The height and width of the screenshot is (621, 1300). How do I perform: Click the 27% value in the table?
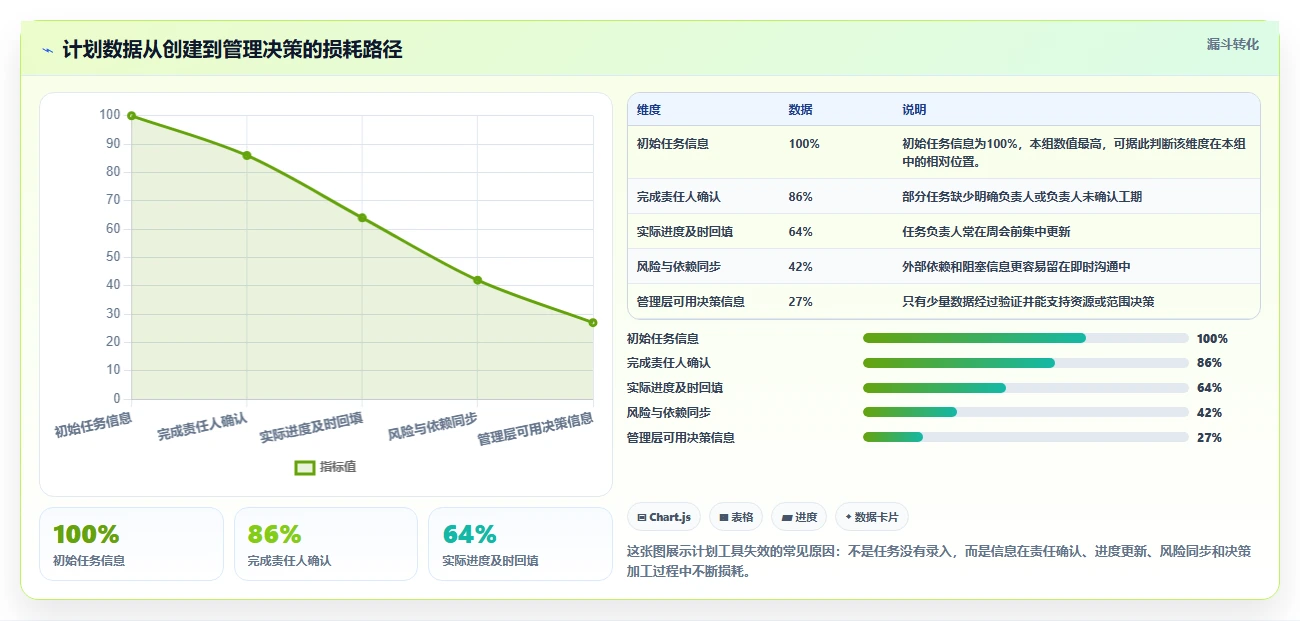coord(800,302)
